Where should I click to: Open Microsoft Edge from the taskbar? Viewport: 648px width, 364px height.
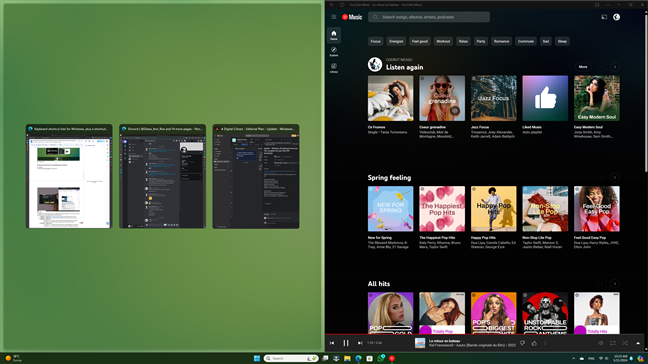click(x=358, y=358)
